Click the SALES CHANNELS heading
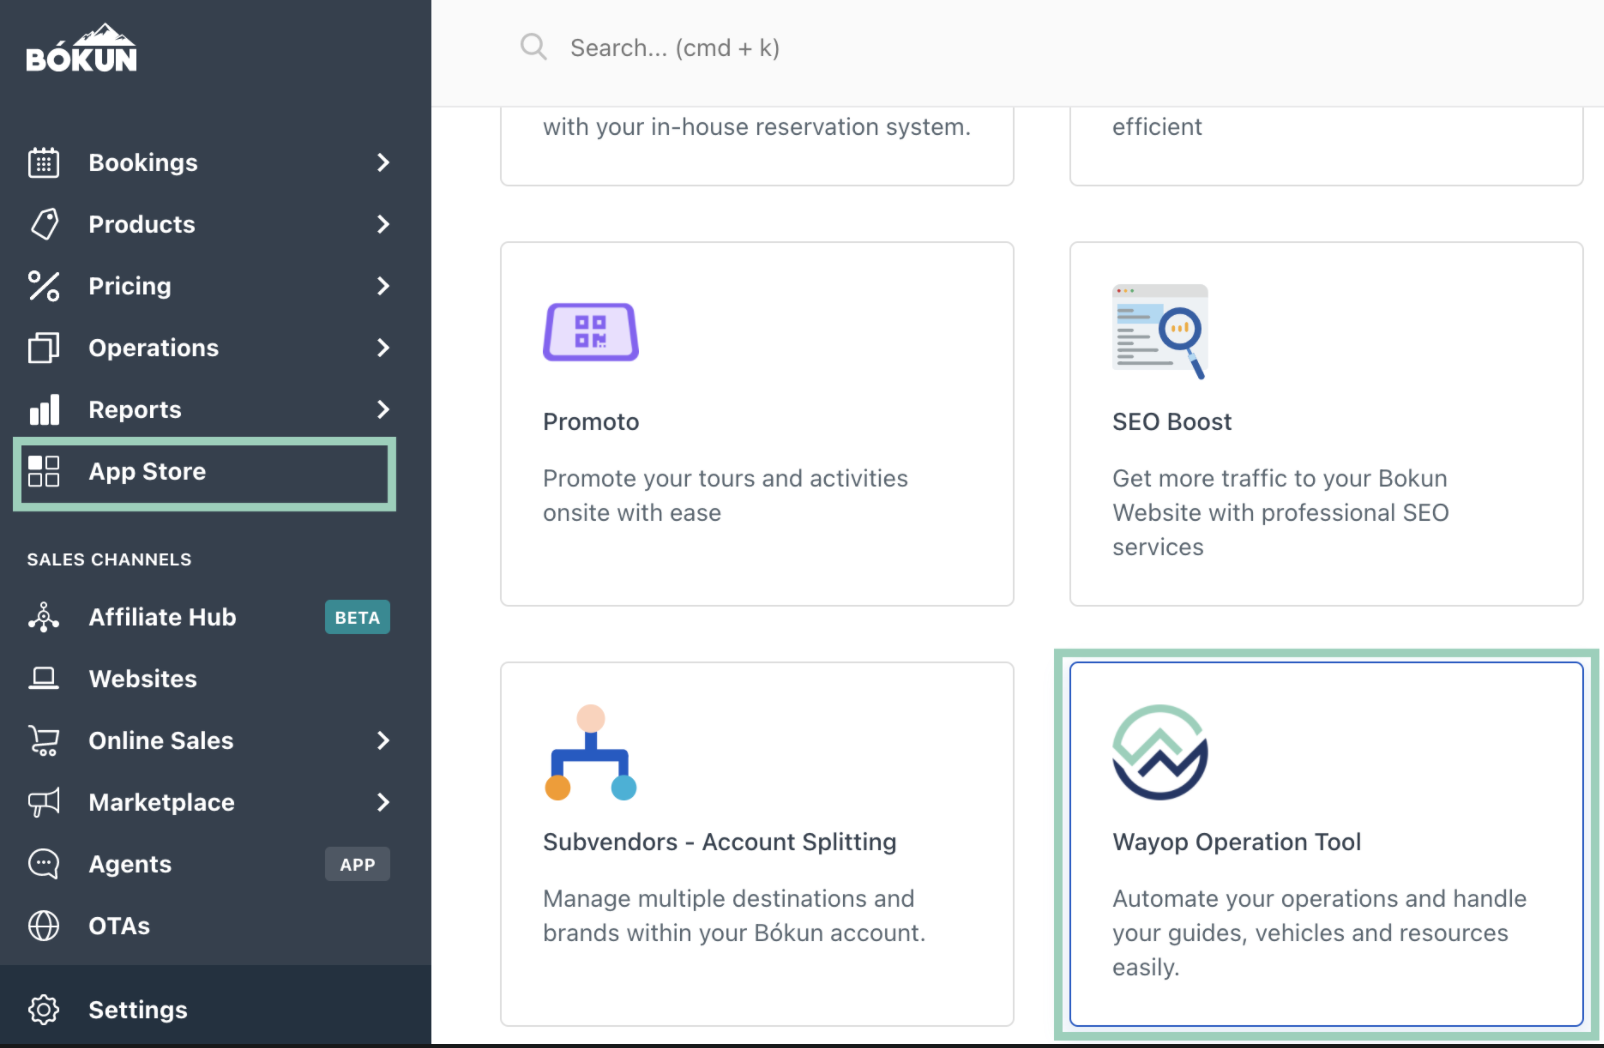 109,559
